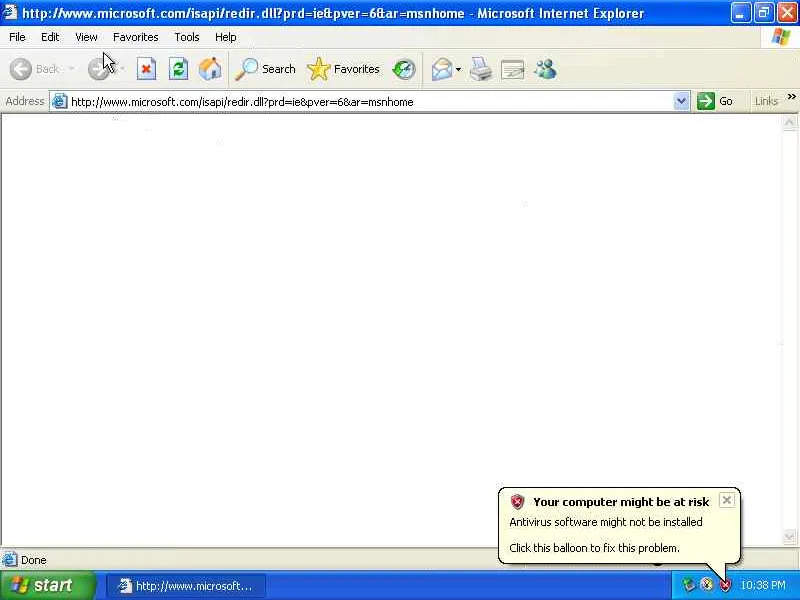Click the green Go button

pos(715,101)
